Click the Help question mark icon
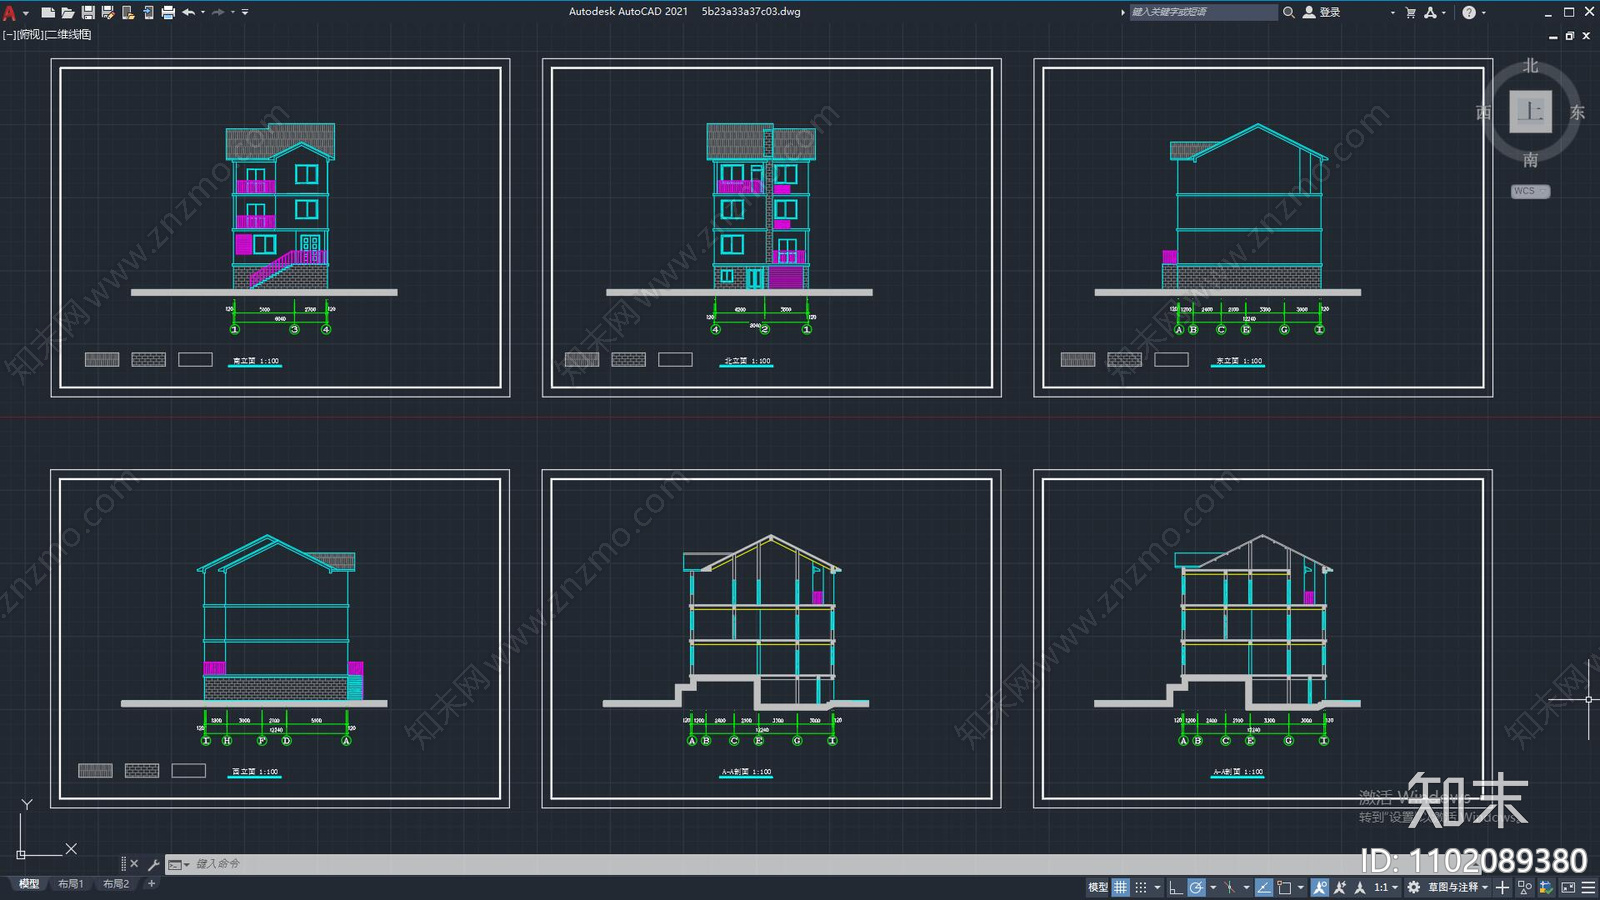Viewport: 1600px width, 900px height. 1468,12
